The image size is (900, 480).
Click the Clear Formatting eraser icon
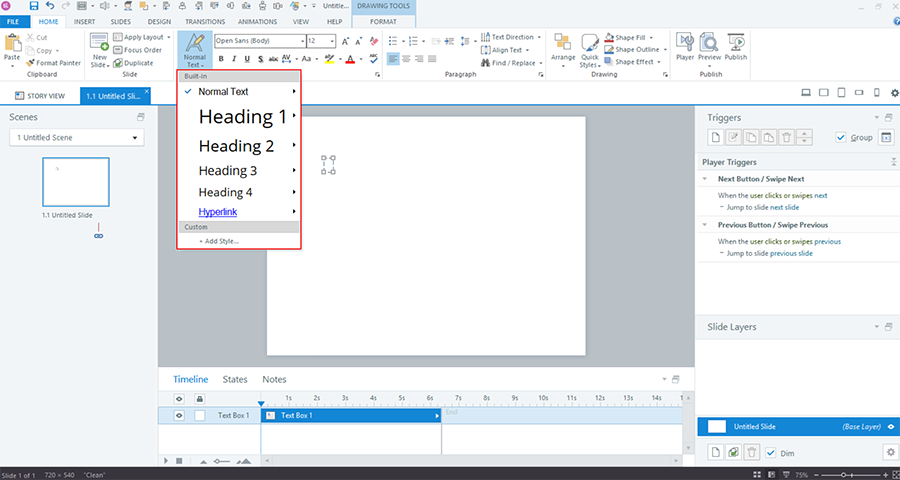pyautogui.click(x=374, y=41)
